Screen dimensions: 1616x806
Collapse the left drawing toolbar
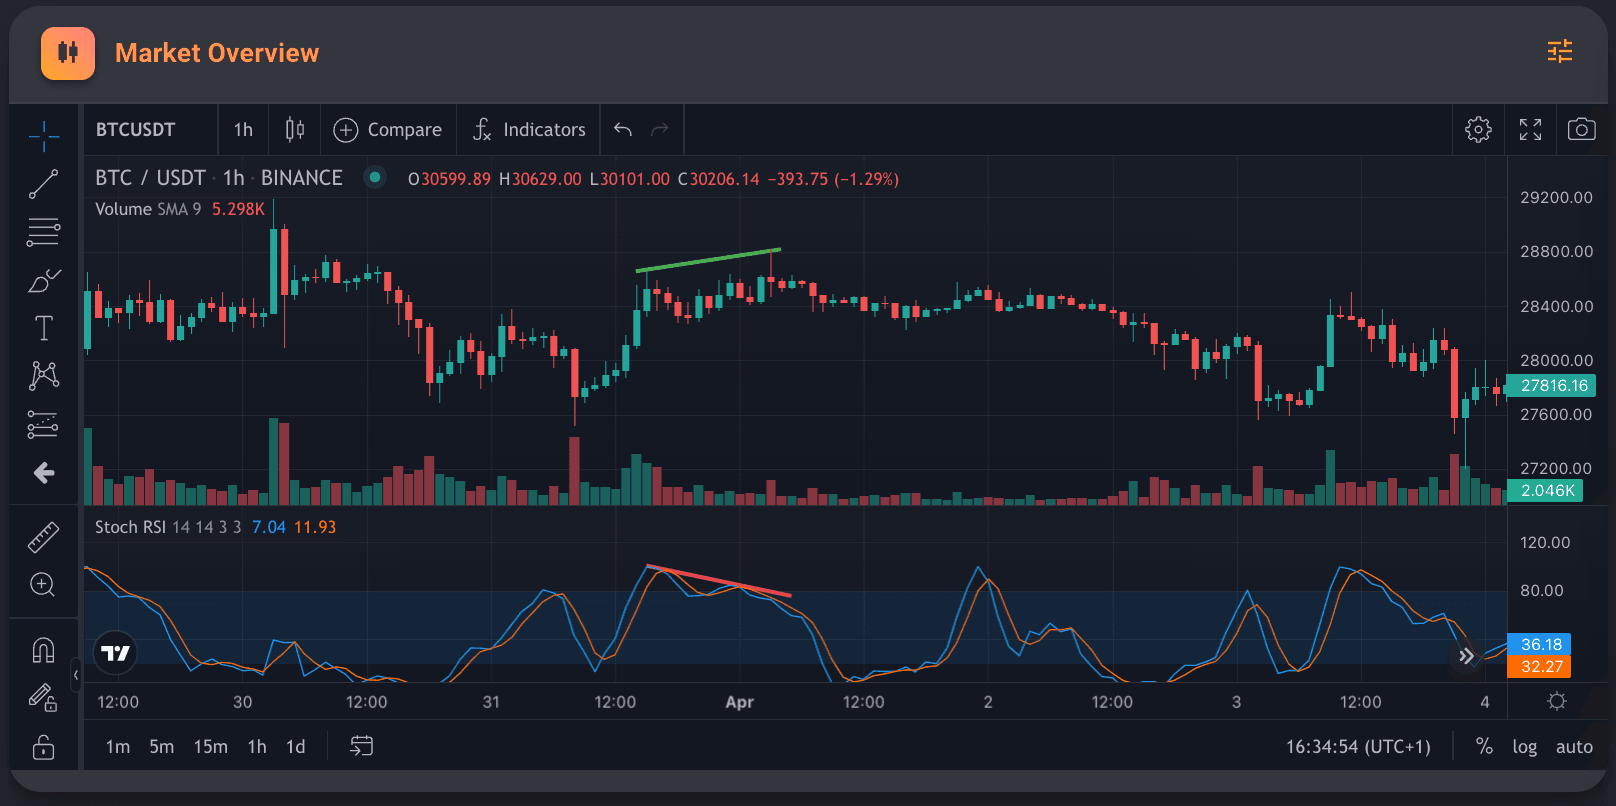tap(76, 675)
